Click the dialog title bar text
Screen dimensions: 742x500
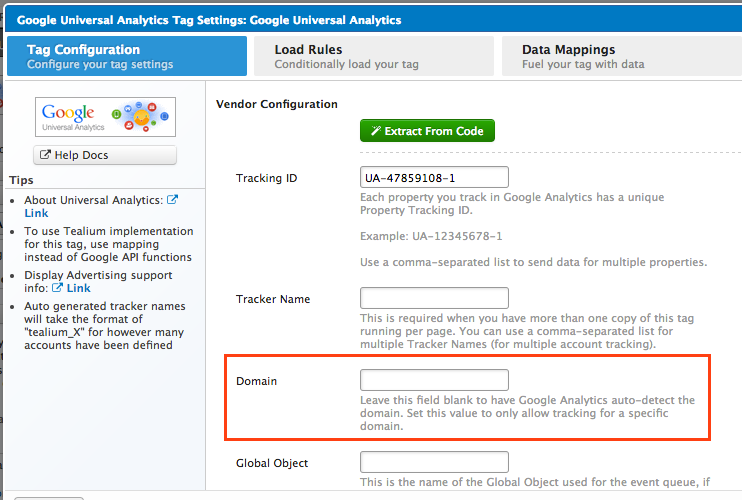point(208,20)
